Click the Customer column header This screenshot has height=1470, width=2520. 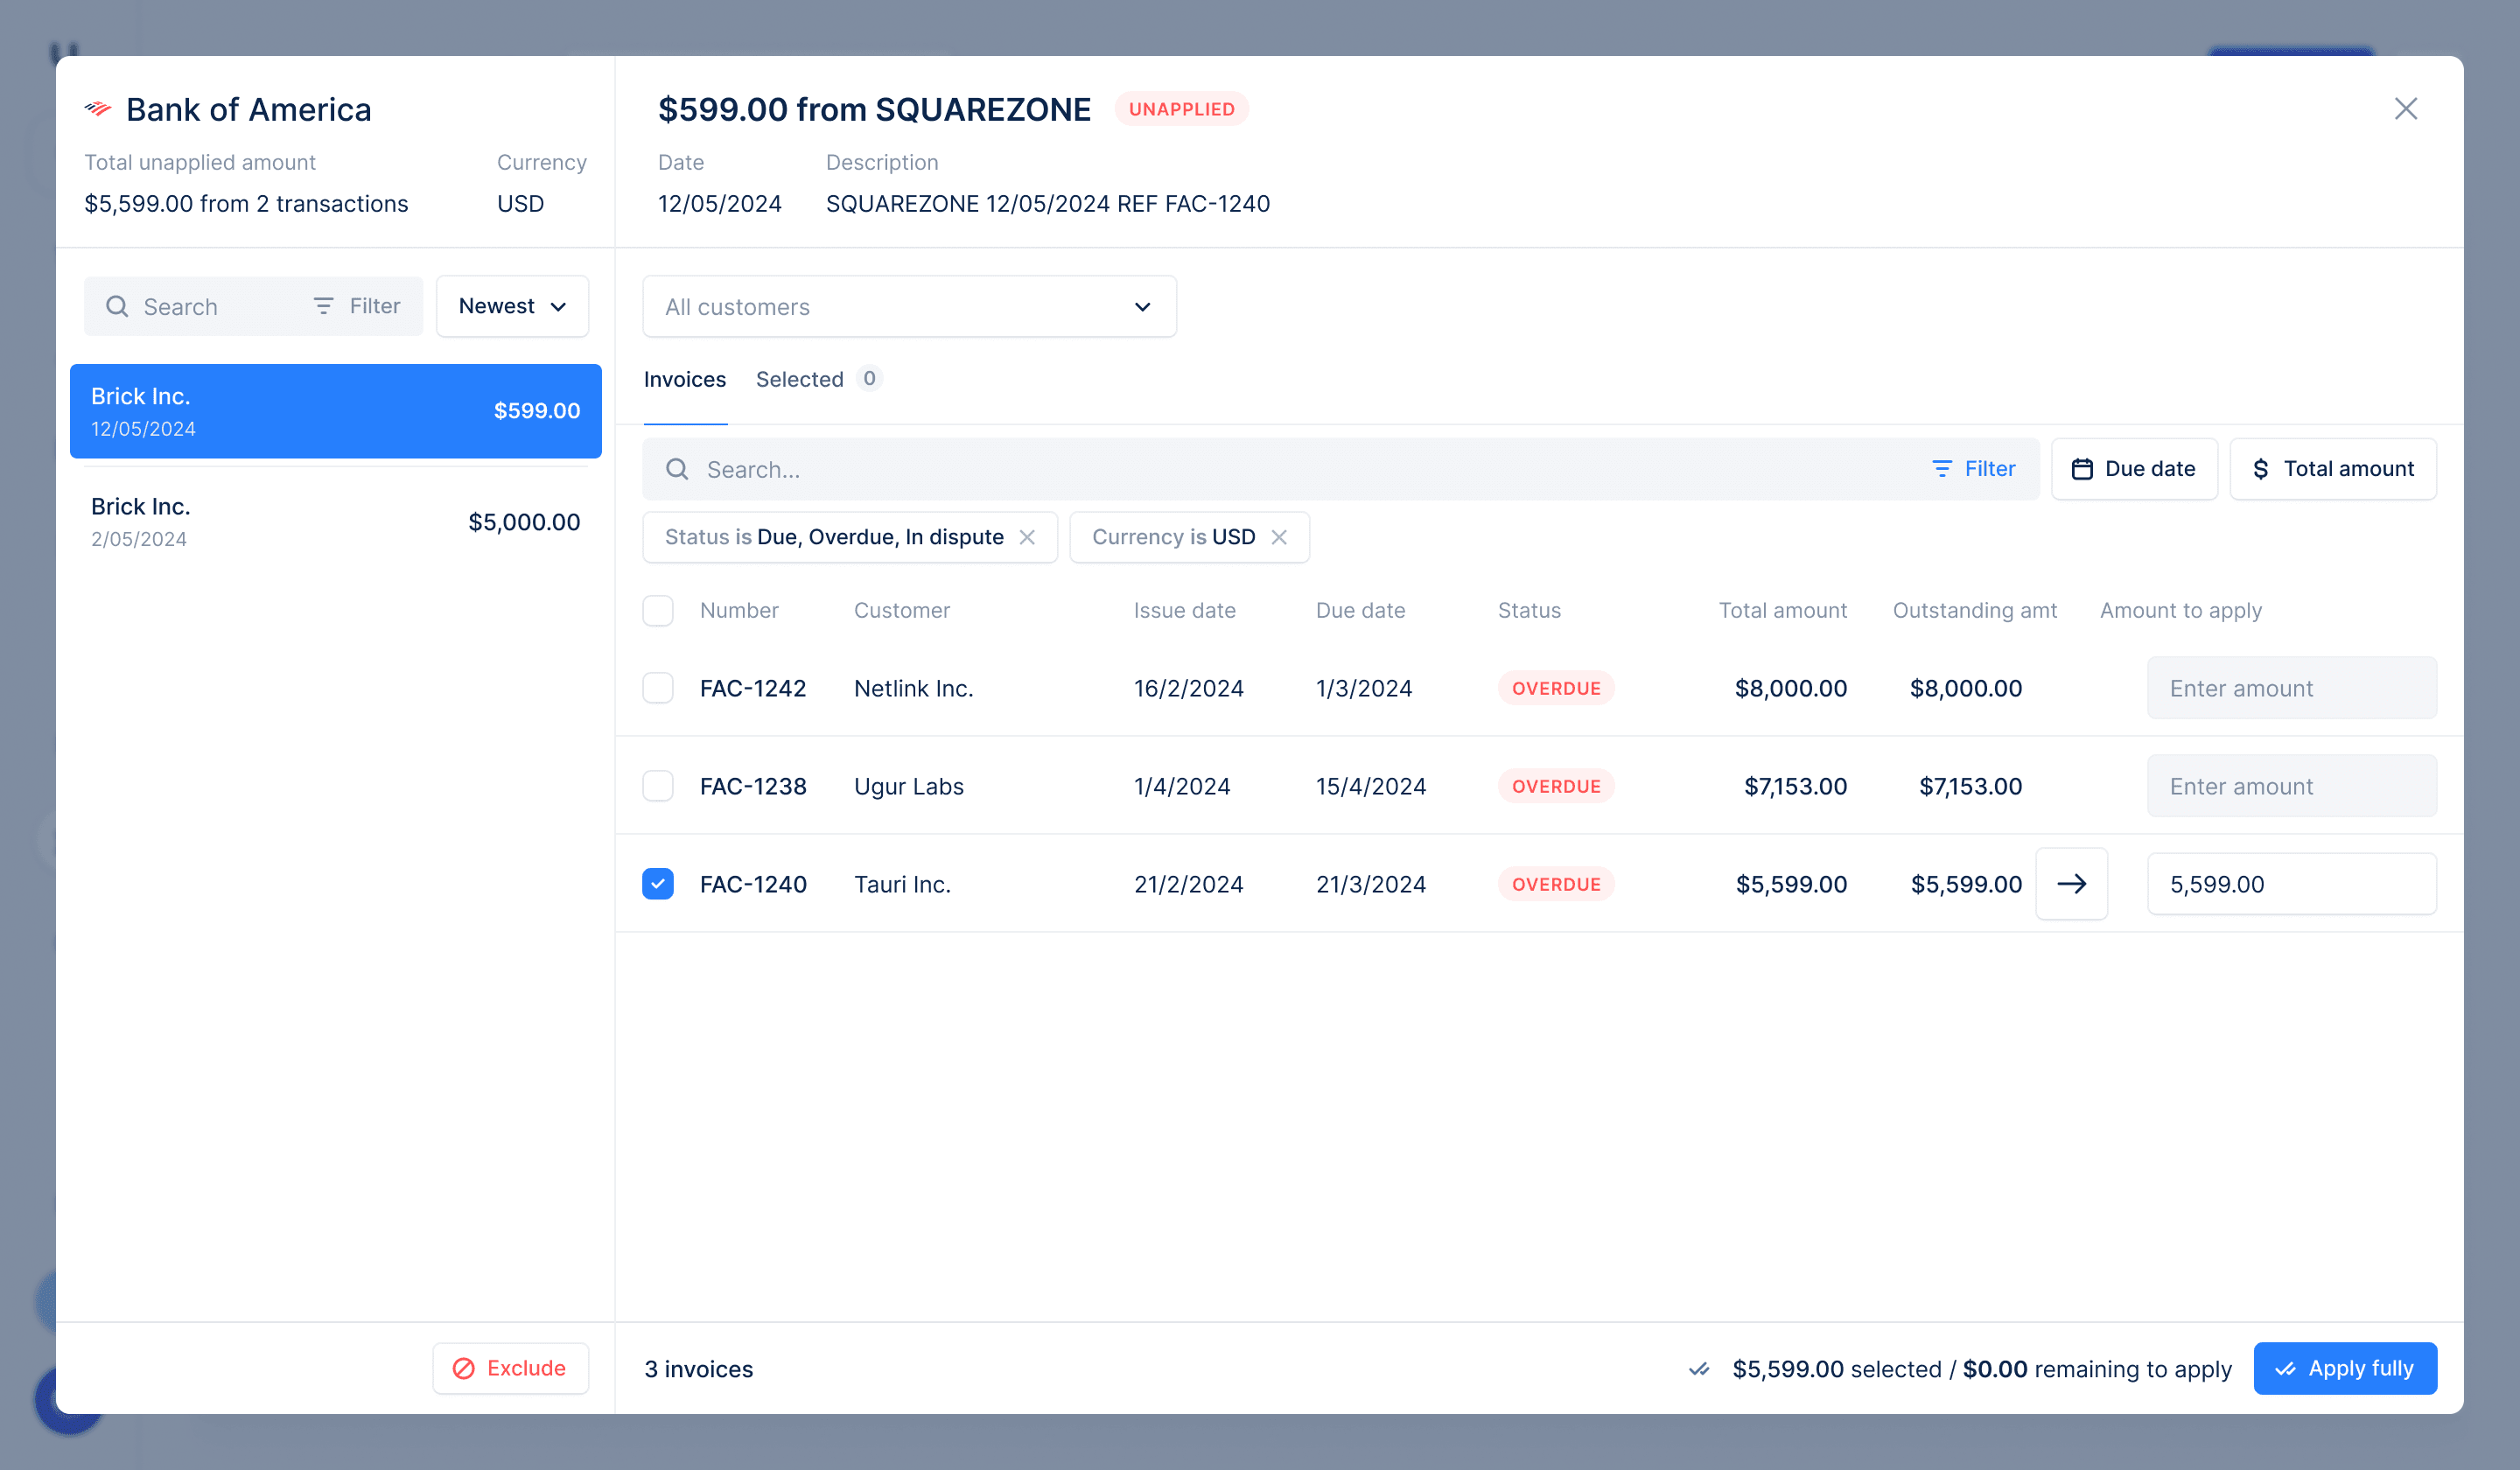902,610
